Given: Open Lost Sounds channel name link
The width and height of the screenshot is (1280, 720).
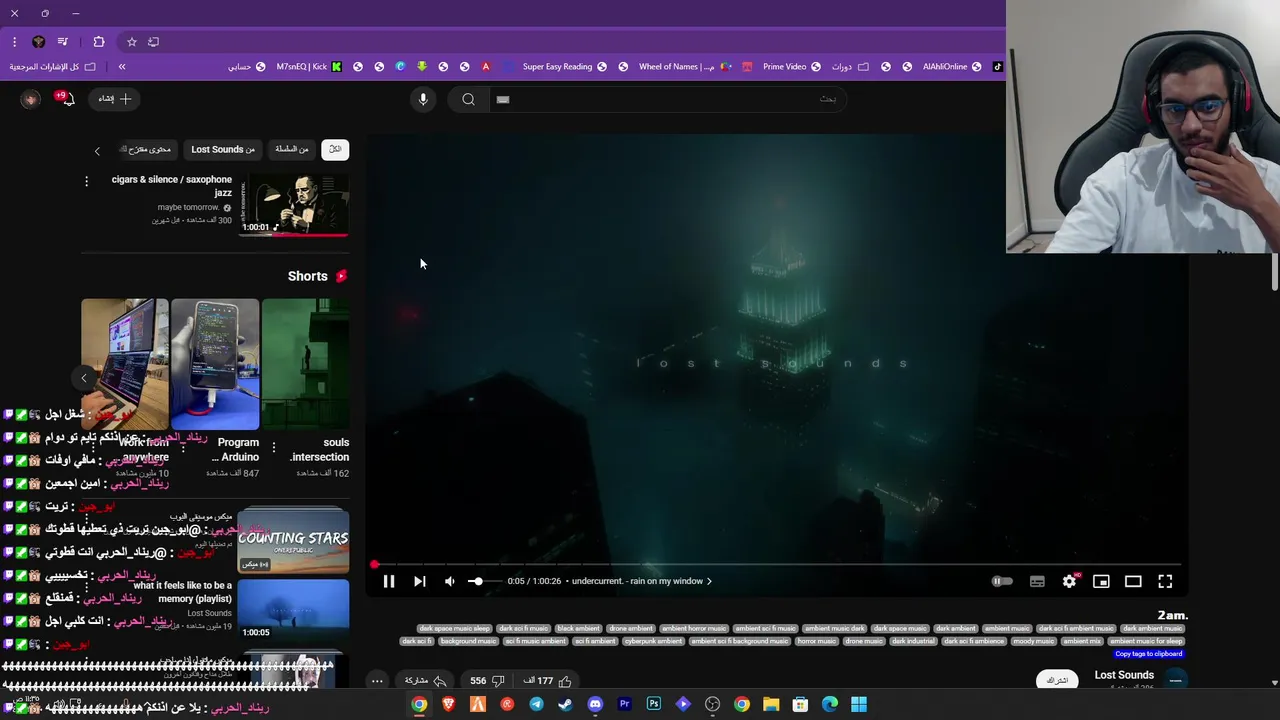Looking at the screenshot, I should [x=1124, y=675].
